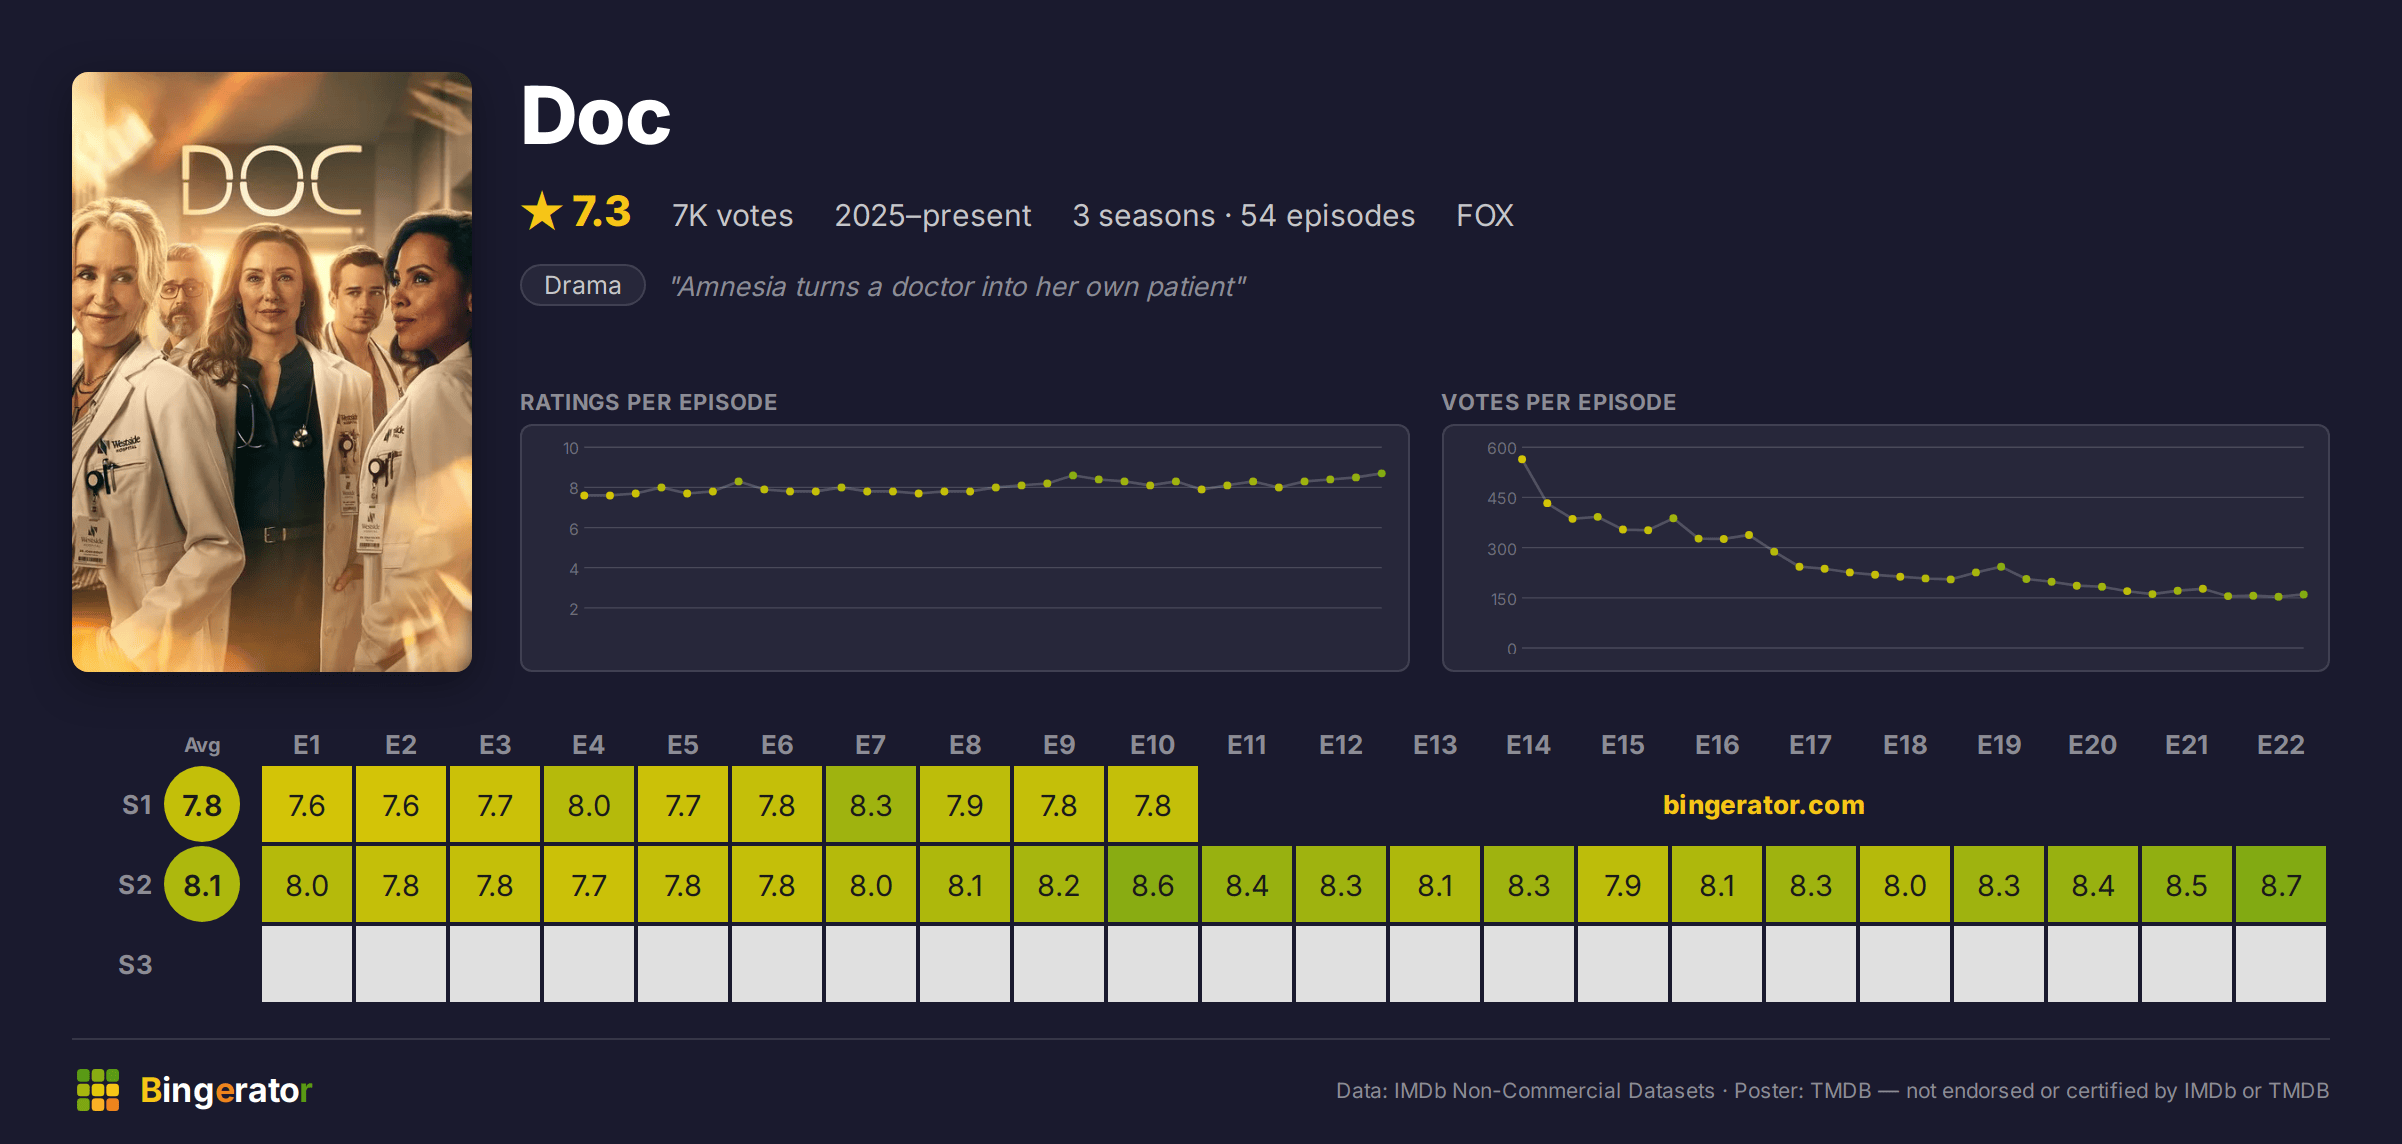The image size is (2402, 1144).
Task: Select S1 E7 rating cell 8.3
Action: (x=871, y=805)
